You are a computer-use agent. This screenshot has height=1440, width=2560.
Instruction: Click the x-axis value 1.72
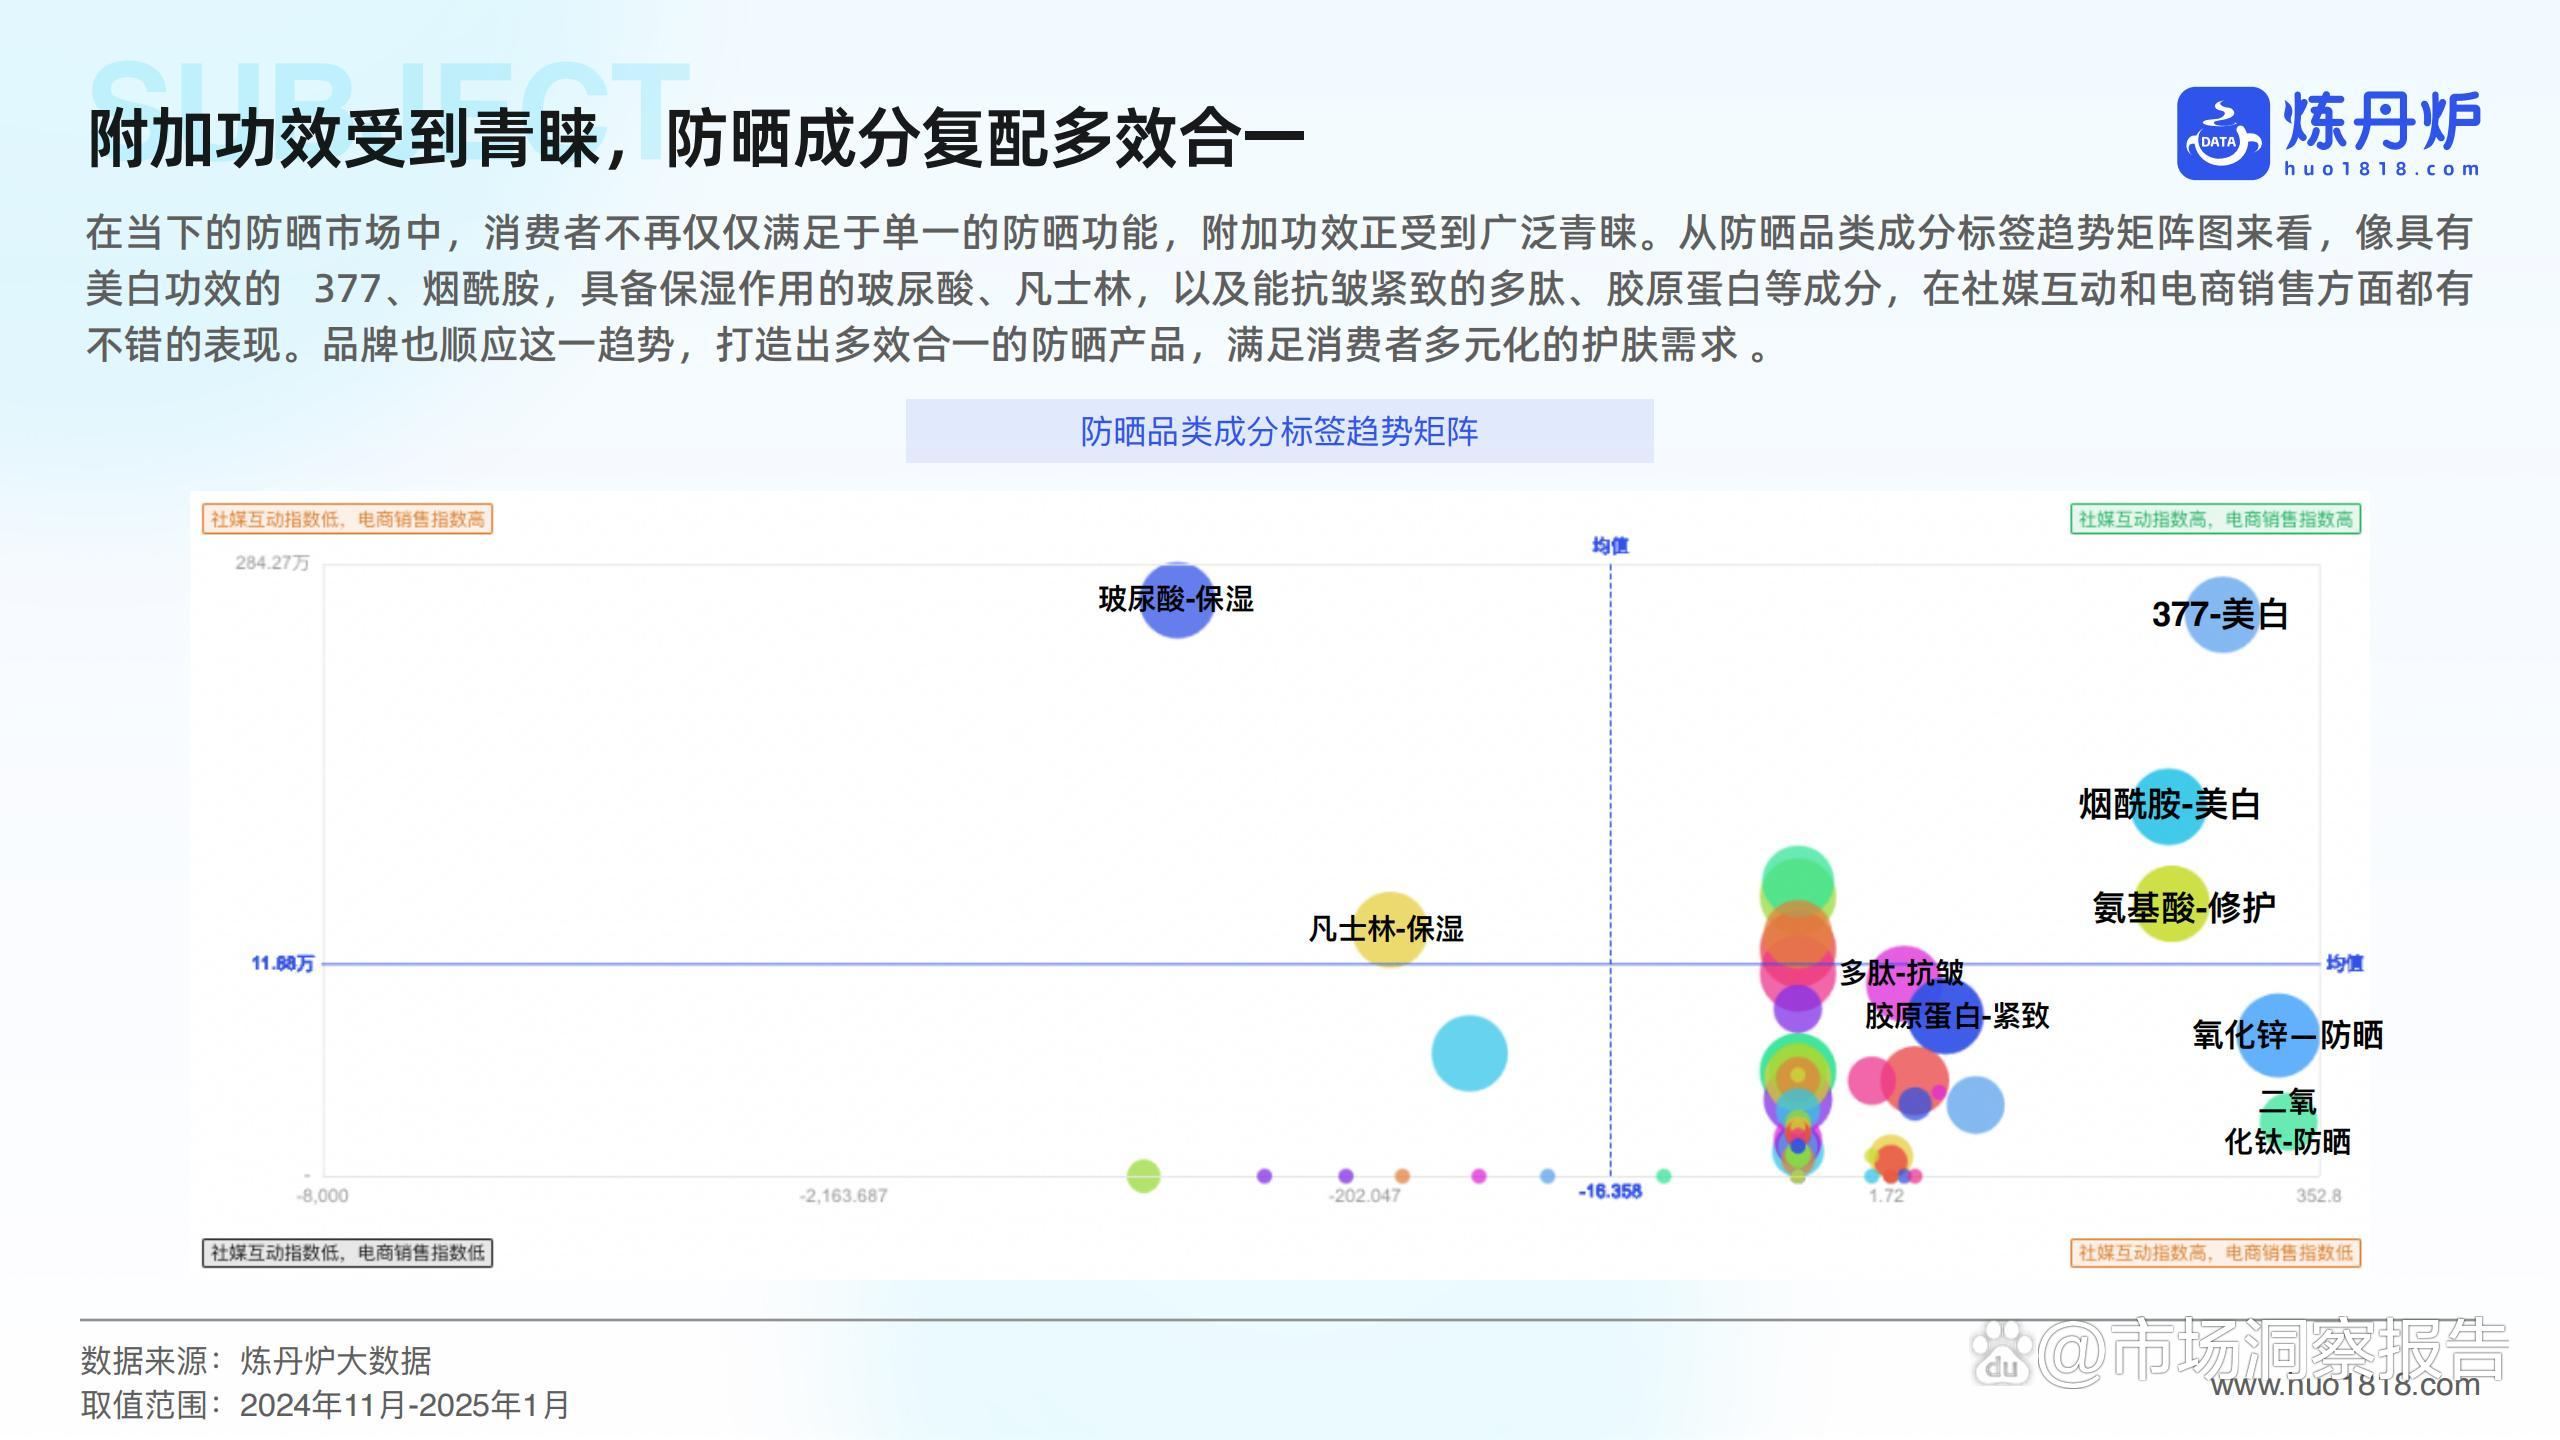[x=1886, y=1196]
